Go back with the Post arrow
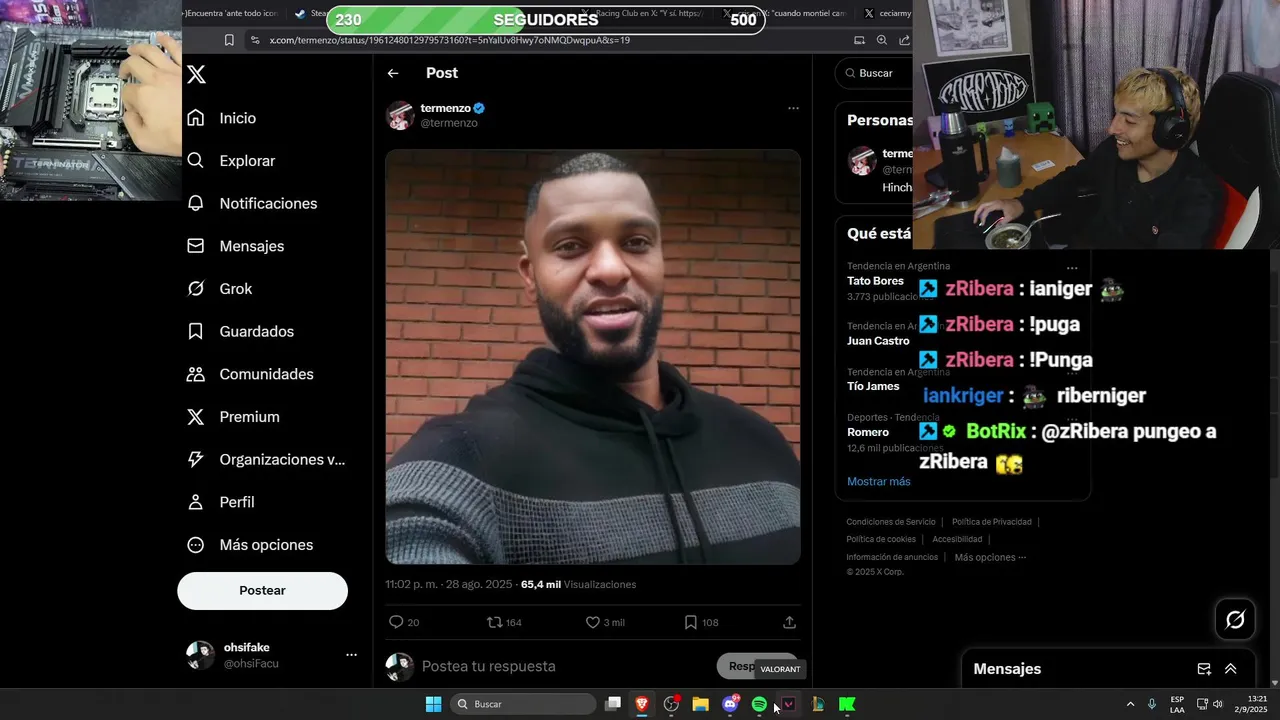Viewport: 1280px width, 720px height. pos(393,73)
